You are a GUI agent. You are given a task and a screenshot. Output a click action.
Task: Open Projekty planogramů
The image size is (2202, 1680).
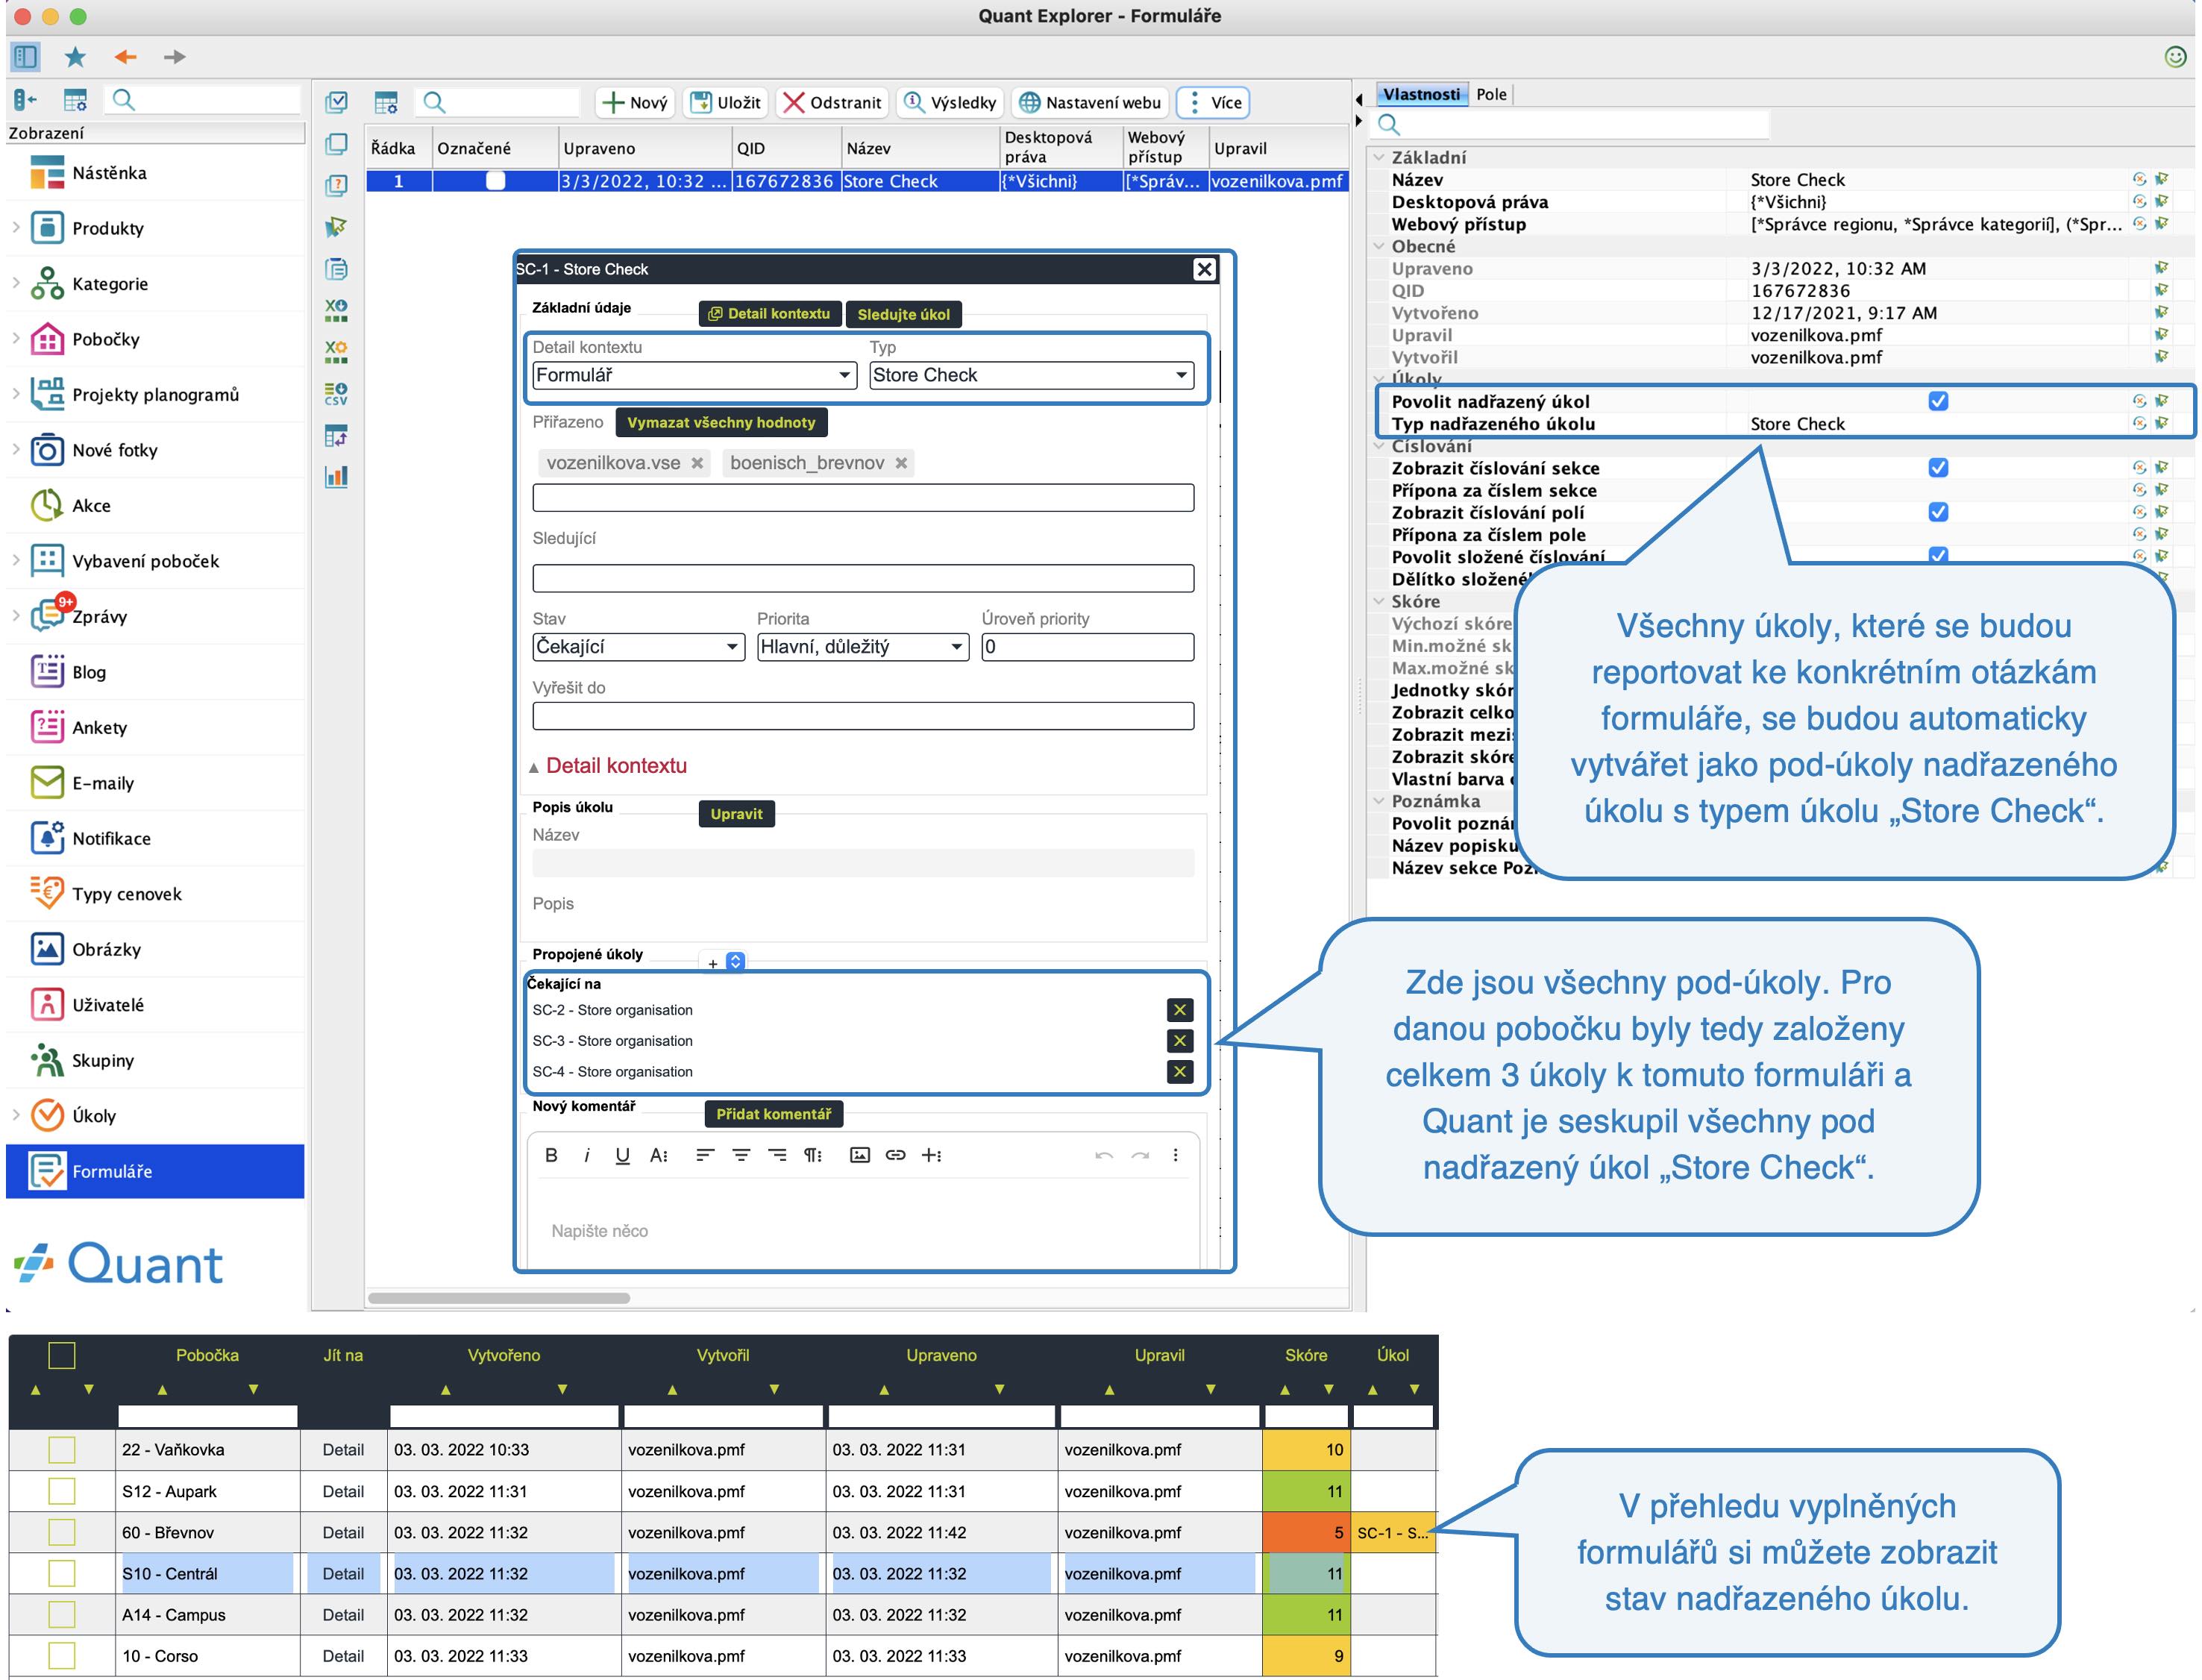tap(155, 395)
